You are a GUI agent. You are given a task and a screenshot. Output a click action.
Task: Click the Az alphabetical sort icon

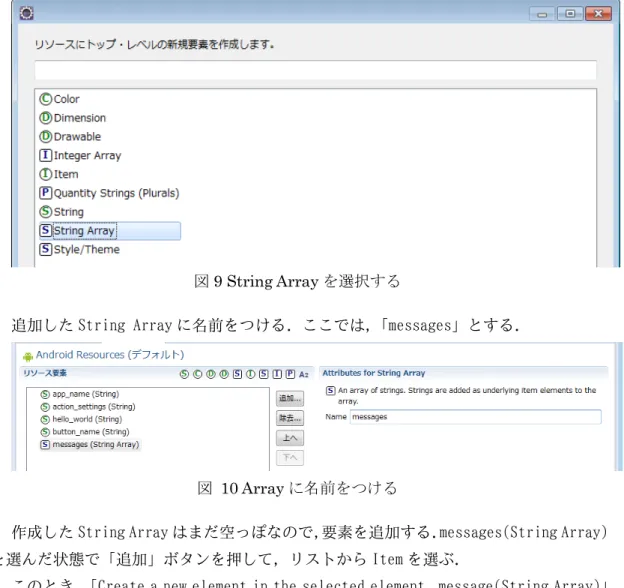tap(304, 374)
